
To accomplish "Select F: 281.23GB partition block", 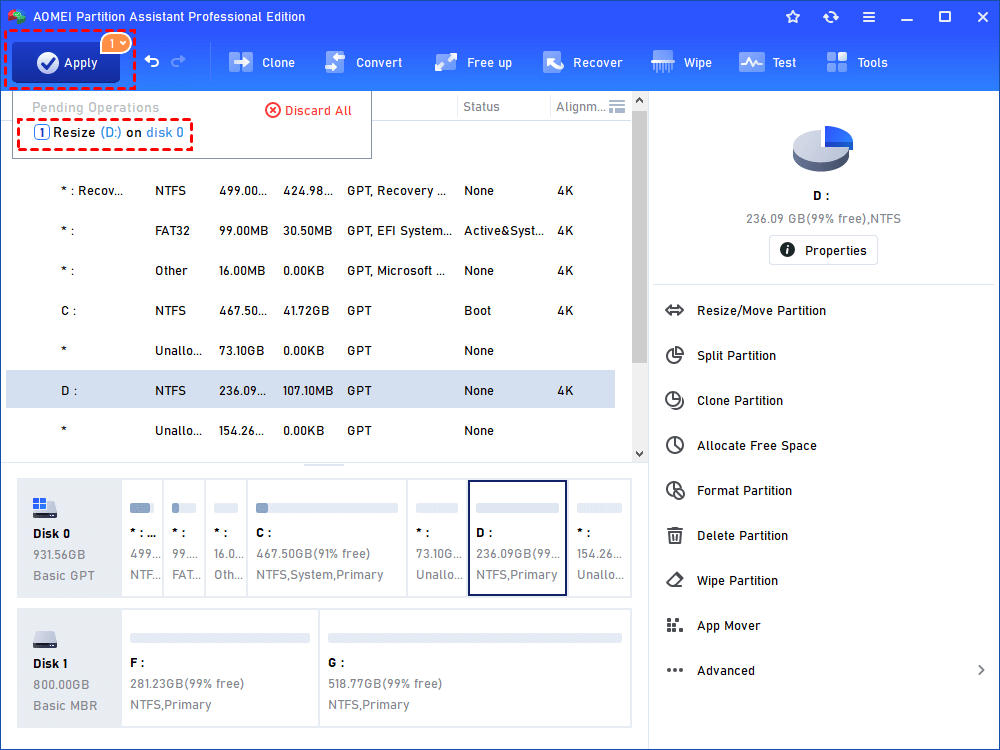I will coord(220,668).
